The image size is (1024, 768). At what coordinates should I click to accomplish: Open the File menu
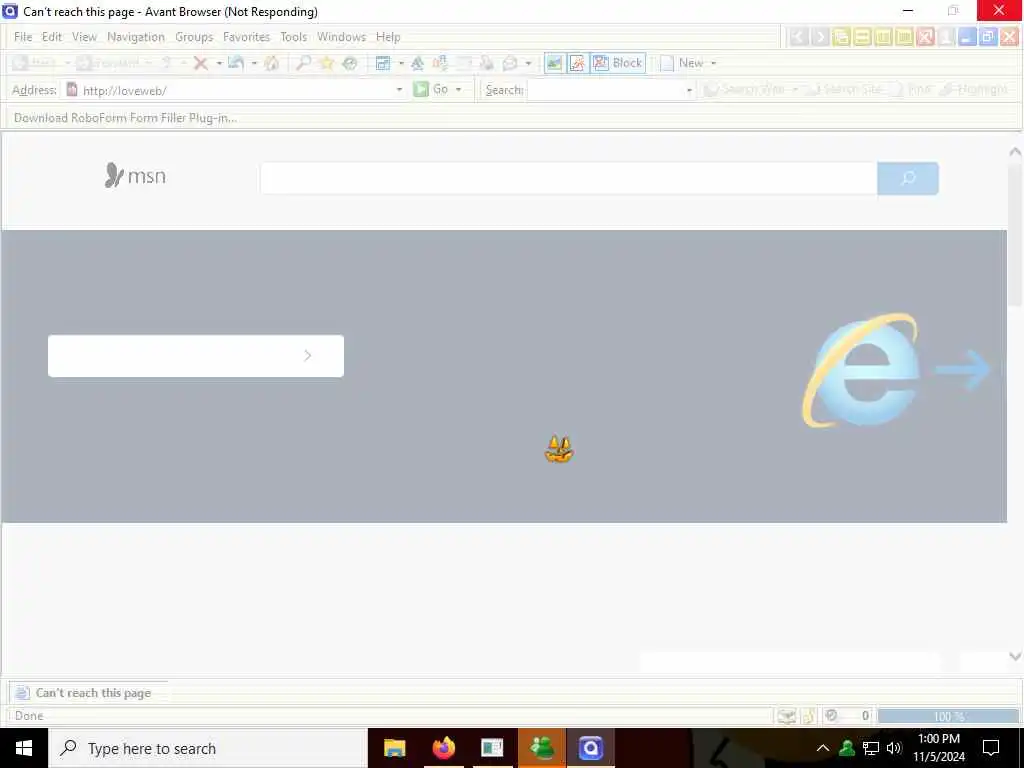point(23,37)
